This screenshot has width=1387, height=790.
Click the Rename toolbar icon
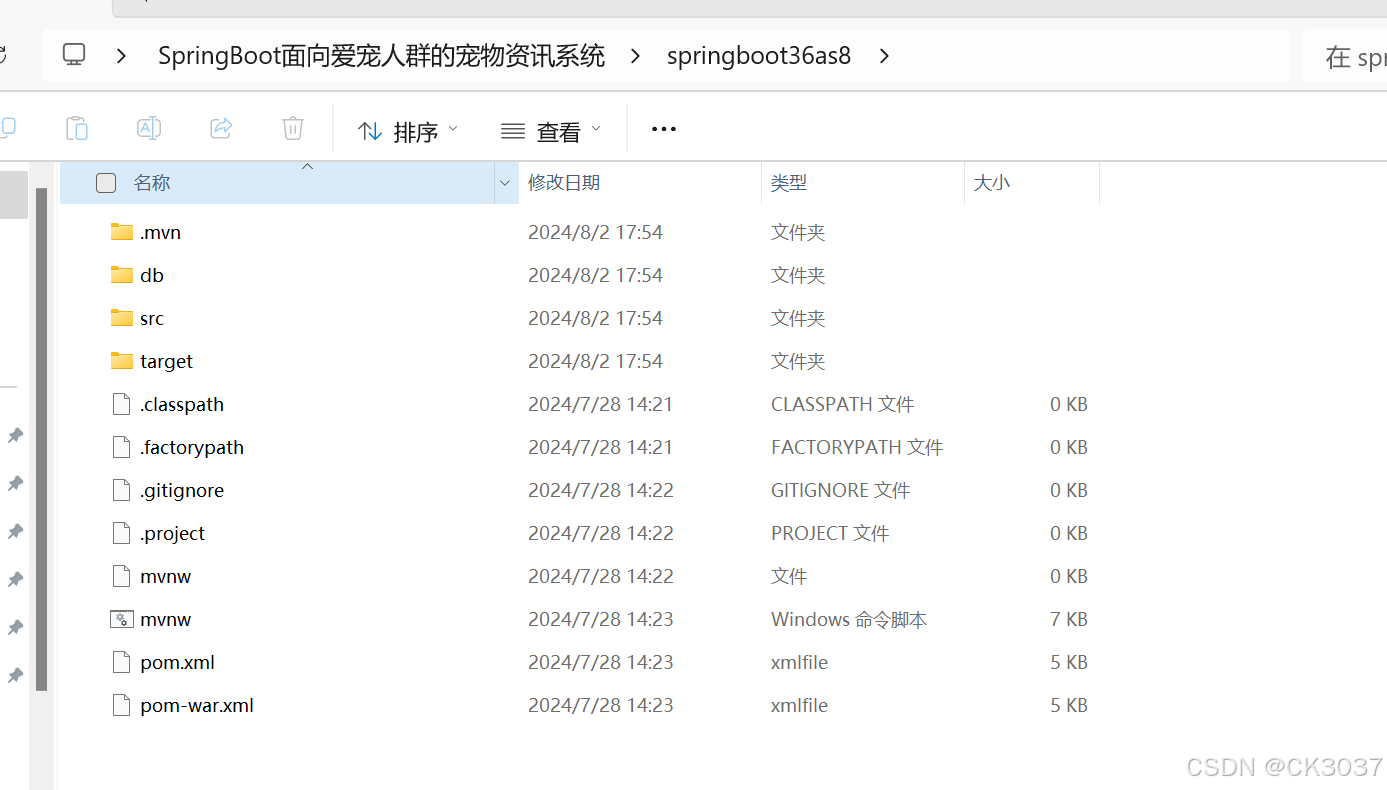[148, 128]
